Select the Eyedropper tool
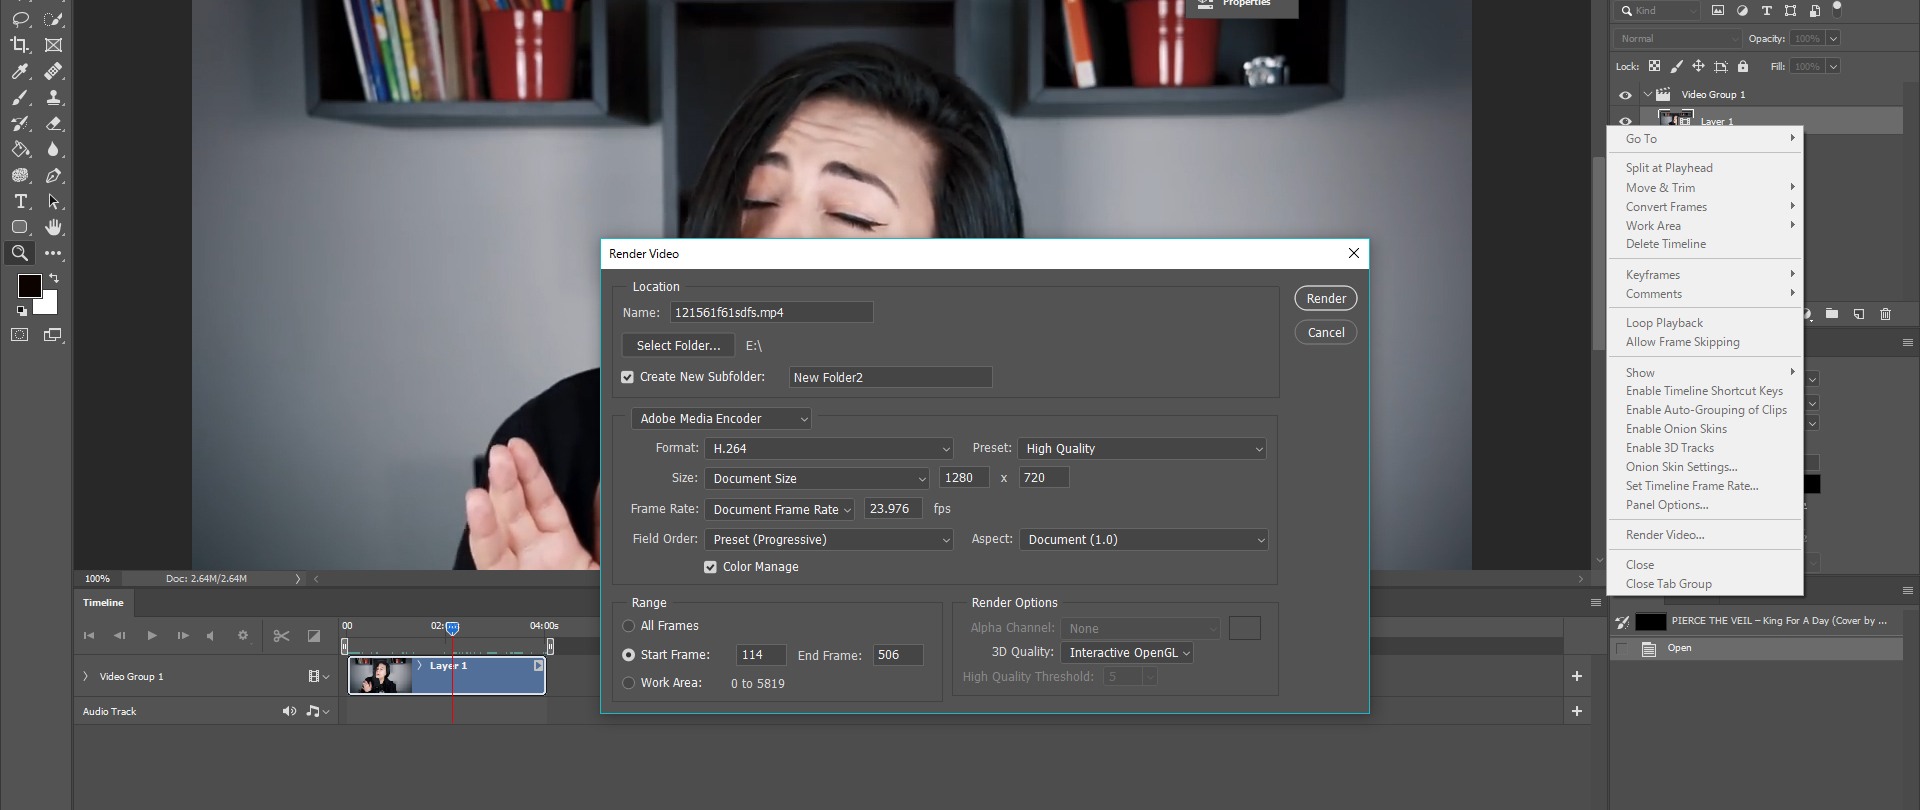 [x=20, y=71]
